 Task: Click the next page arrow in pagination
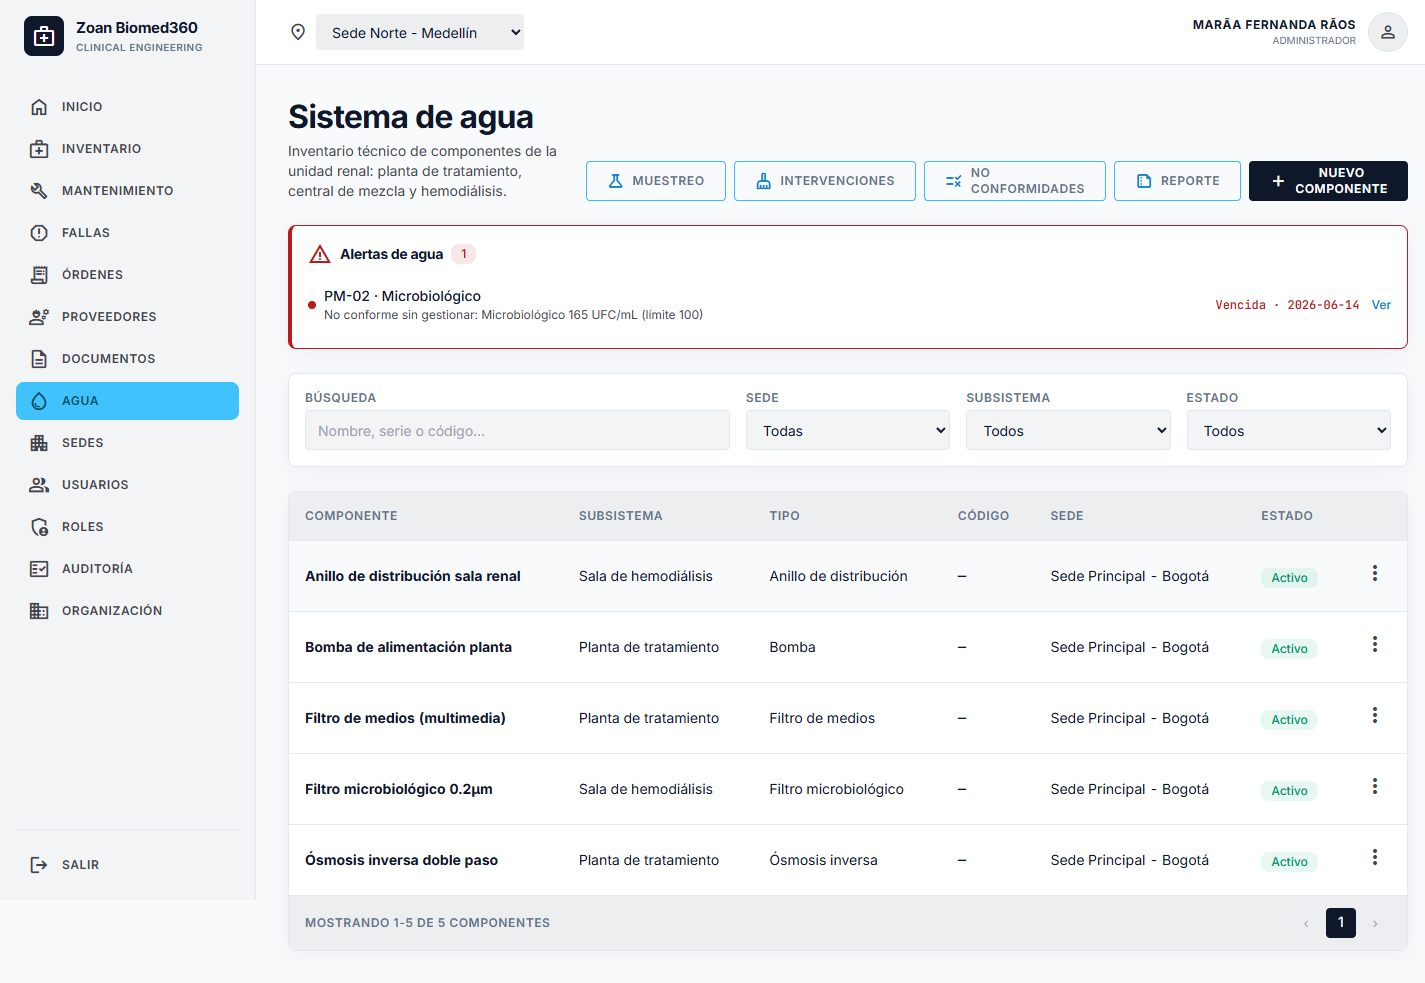(1375, 923)
